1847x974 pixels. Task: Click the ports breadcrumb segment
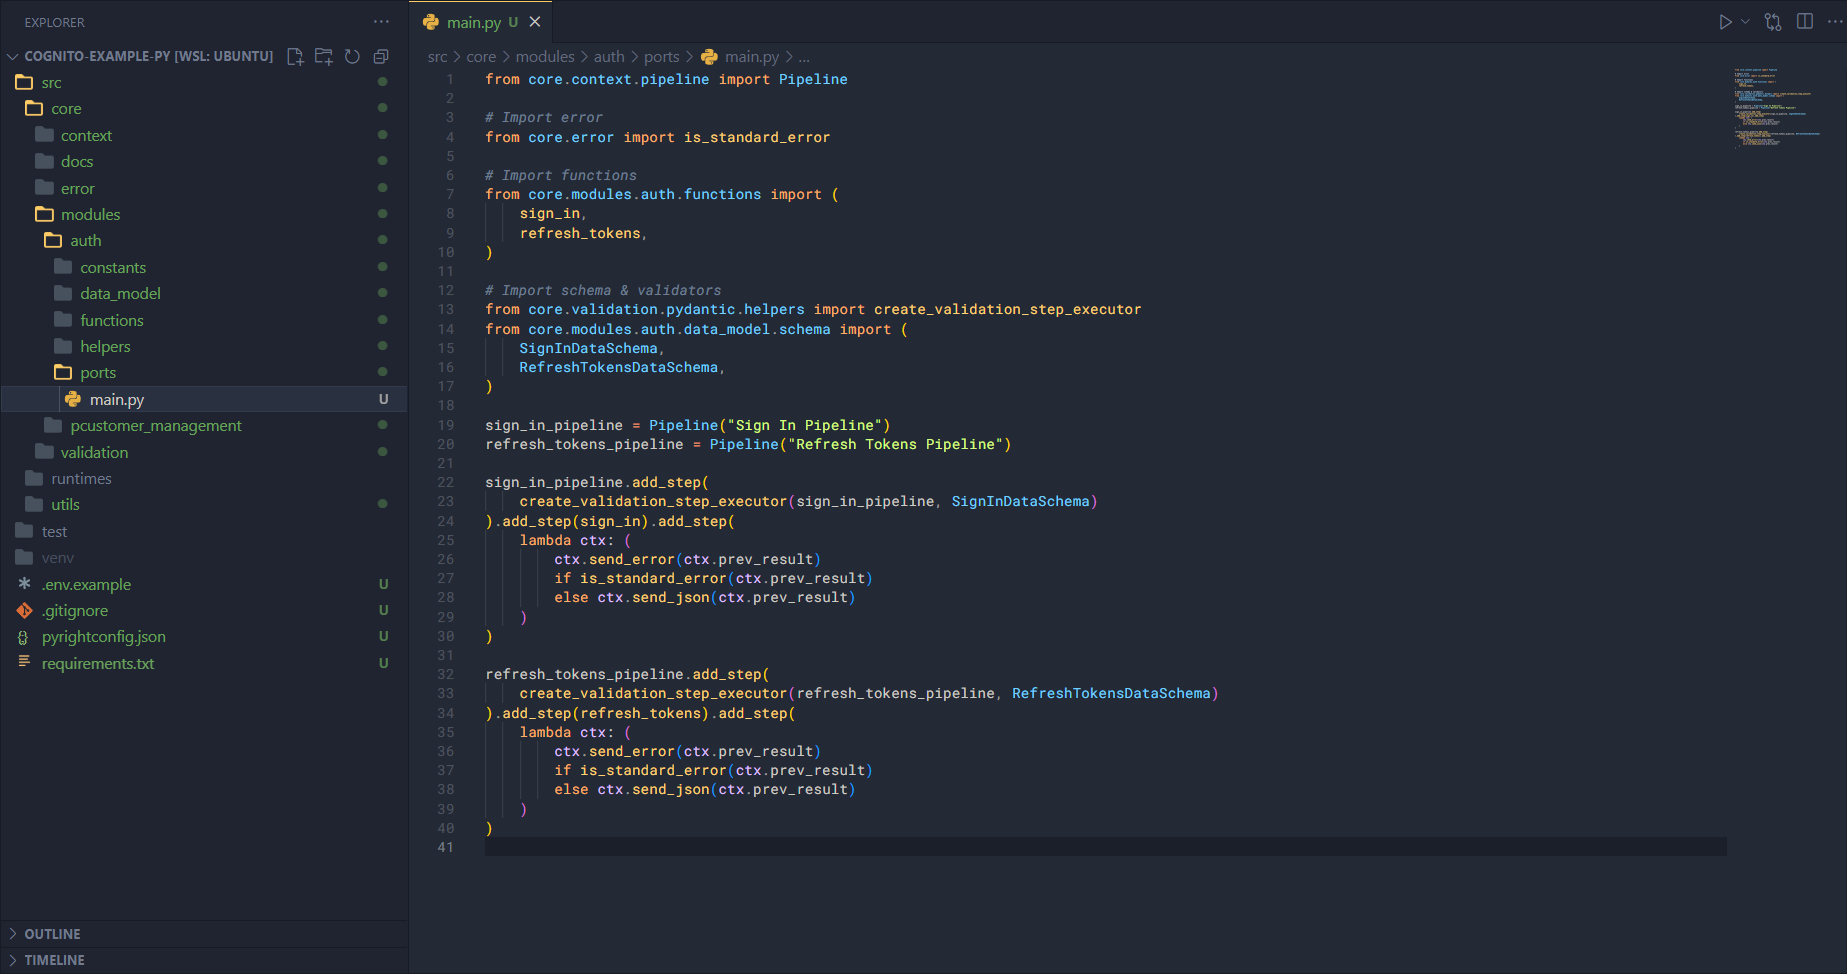pos(661,57)
